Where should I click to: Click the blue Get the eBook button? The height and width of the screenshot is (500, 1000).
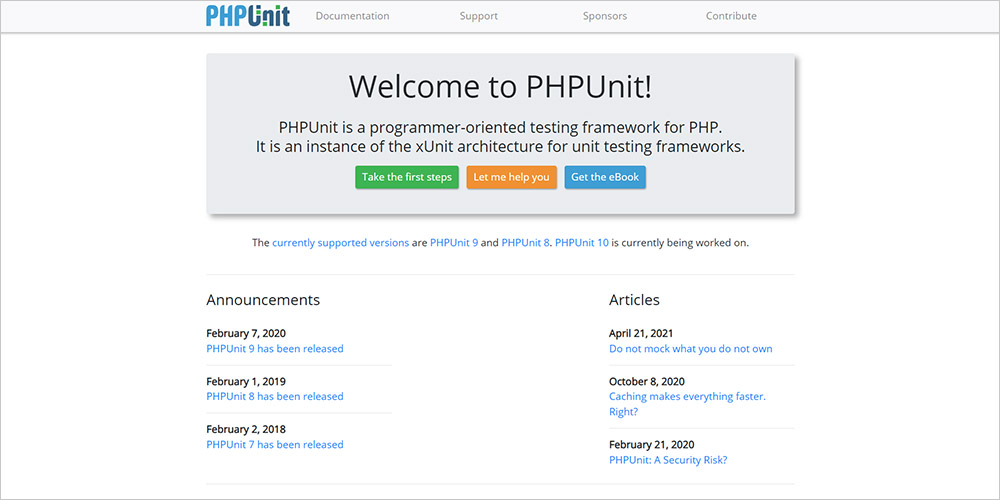[x=605, y=177]
